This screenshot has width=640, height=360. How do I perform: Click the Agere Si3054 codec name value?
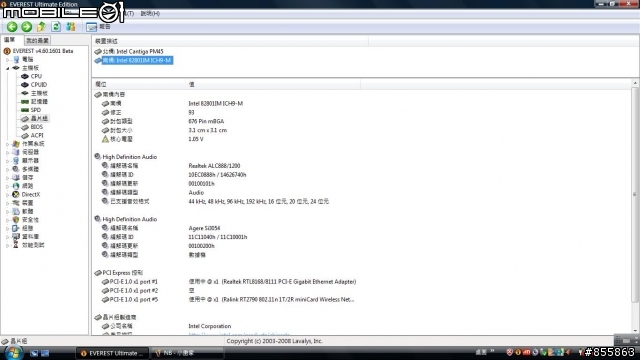tap(204, 228)
